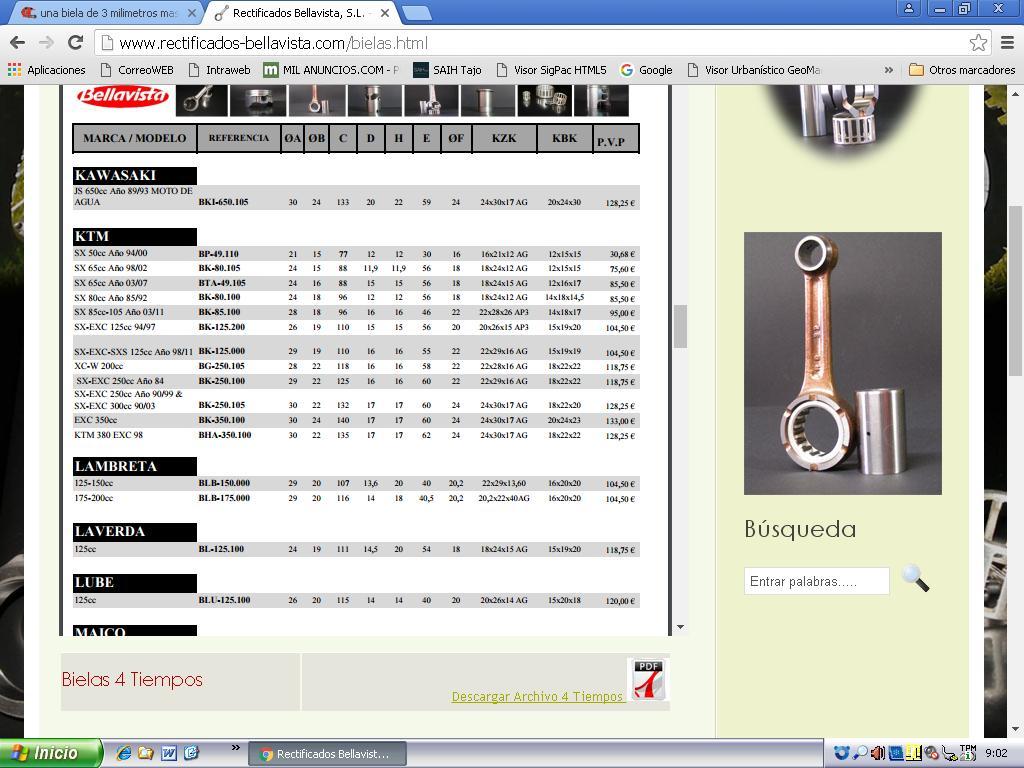Click the 'EXC 350cc' model row
Image resolution: width=1024 pixels, height=768 pixels.
[356, 420]
